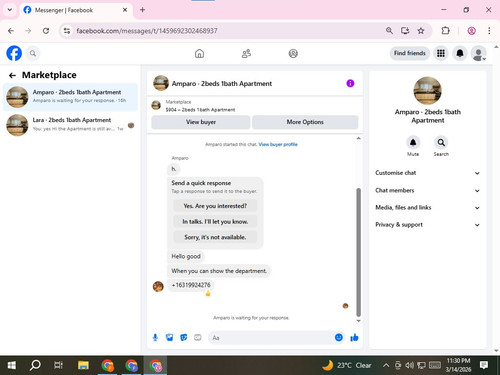This screenshot has height=375, width=500.
Task: Open the taskbar clock and date
Action: click(458, 365)
